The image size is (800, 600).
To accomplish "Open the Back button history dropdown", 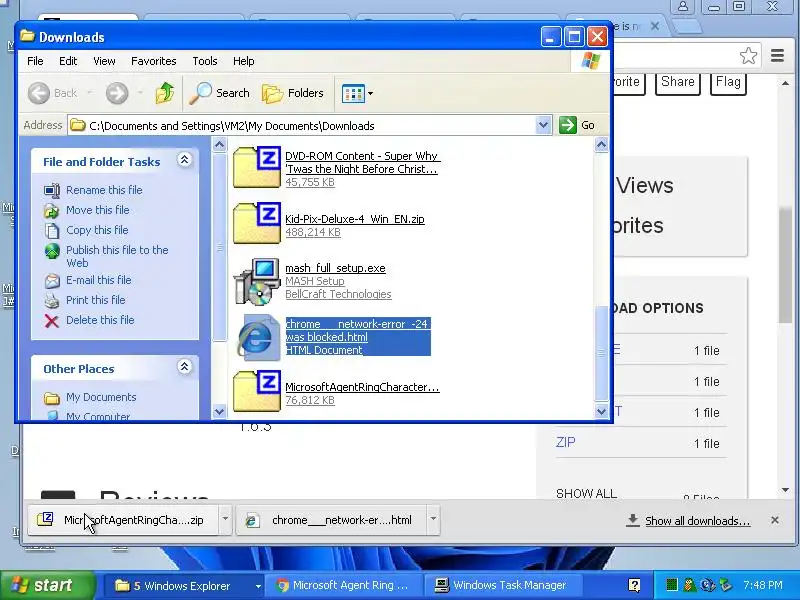I will (90, 93).
